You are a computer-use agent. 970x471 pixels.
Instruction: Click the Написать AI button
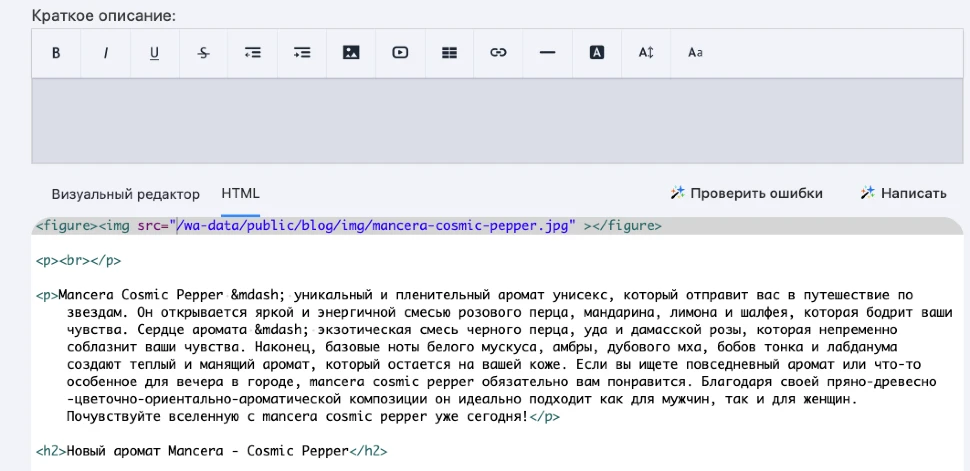tap(903, 194)
